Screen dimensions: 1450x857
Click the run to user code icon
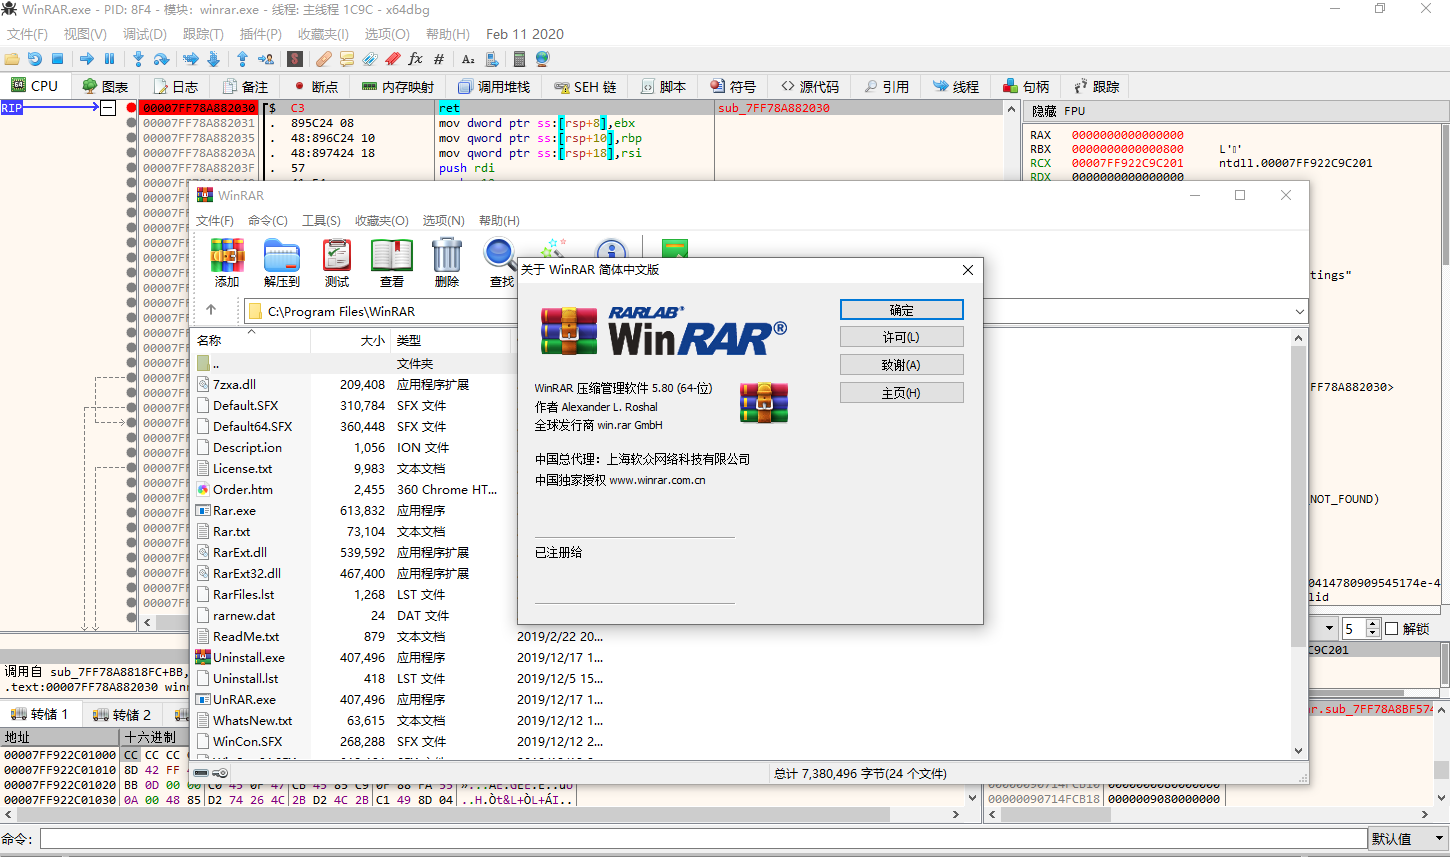coord(266,59)
